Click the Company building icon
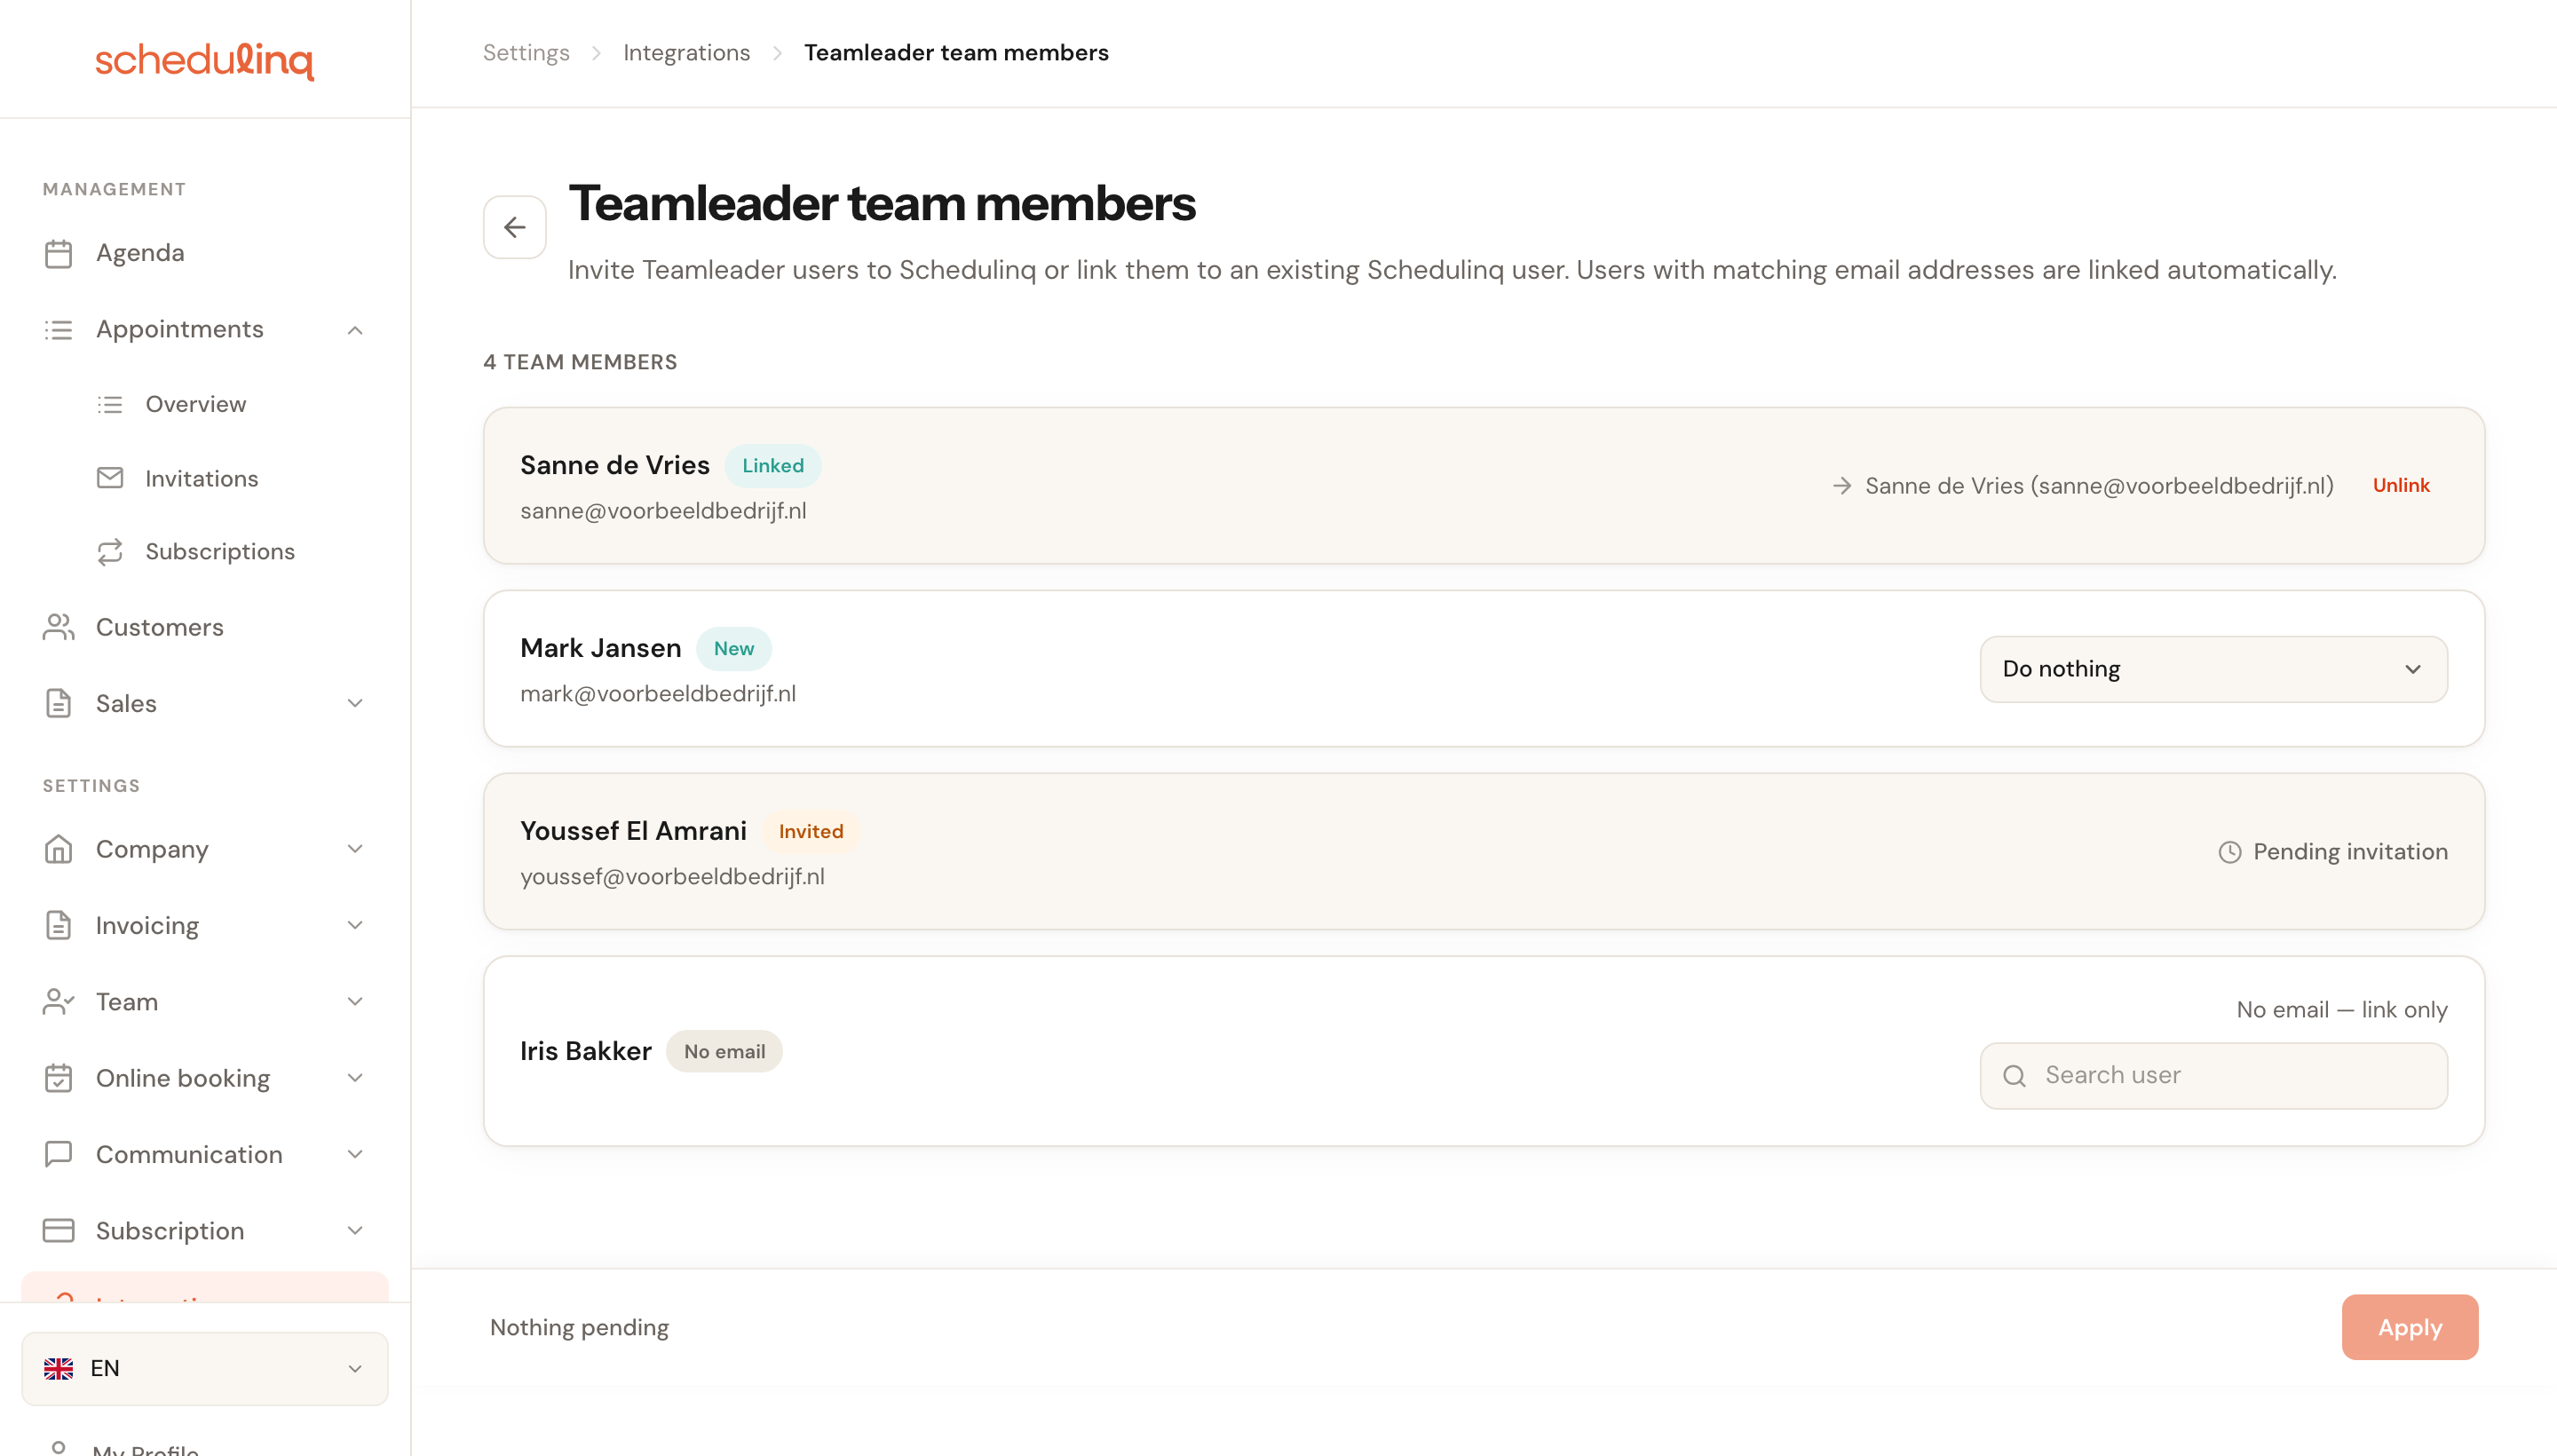The height and width of the screenshot is (1456, 2557). click(x=59, y=849)
